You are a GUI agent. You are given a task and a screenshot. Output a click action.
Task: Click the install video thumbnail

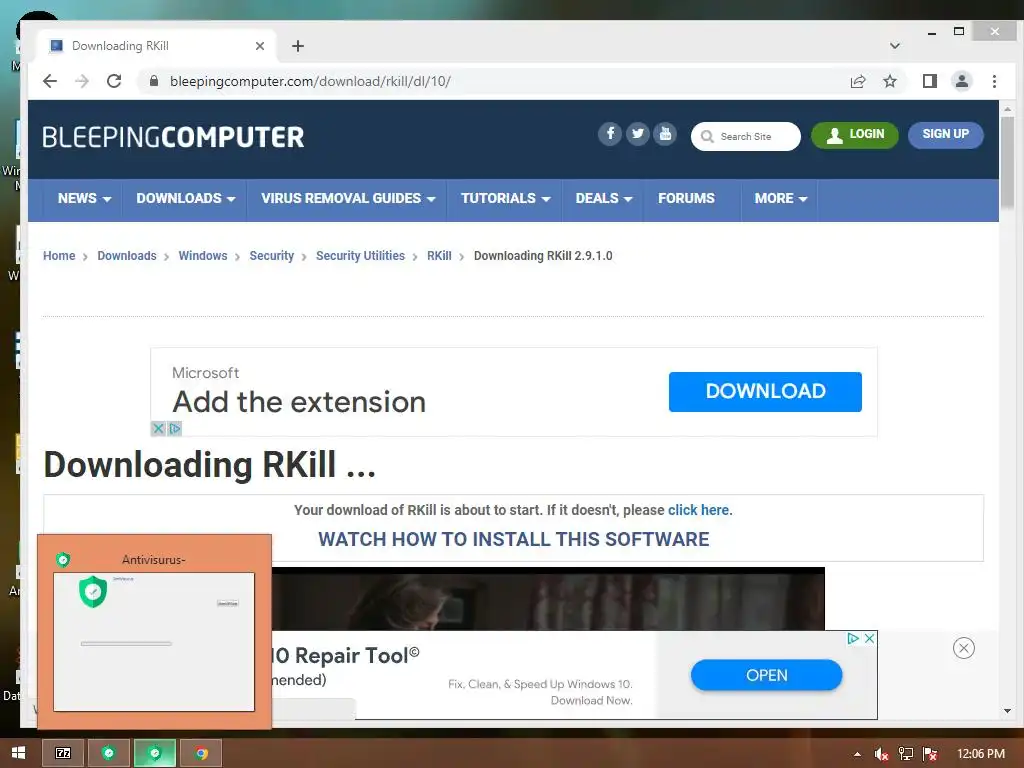point(547,599)
